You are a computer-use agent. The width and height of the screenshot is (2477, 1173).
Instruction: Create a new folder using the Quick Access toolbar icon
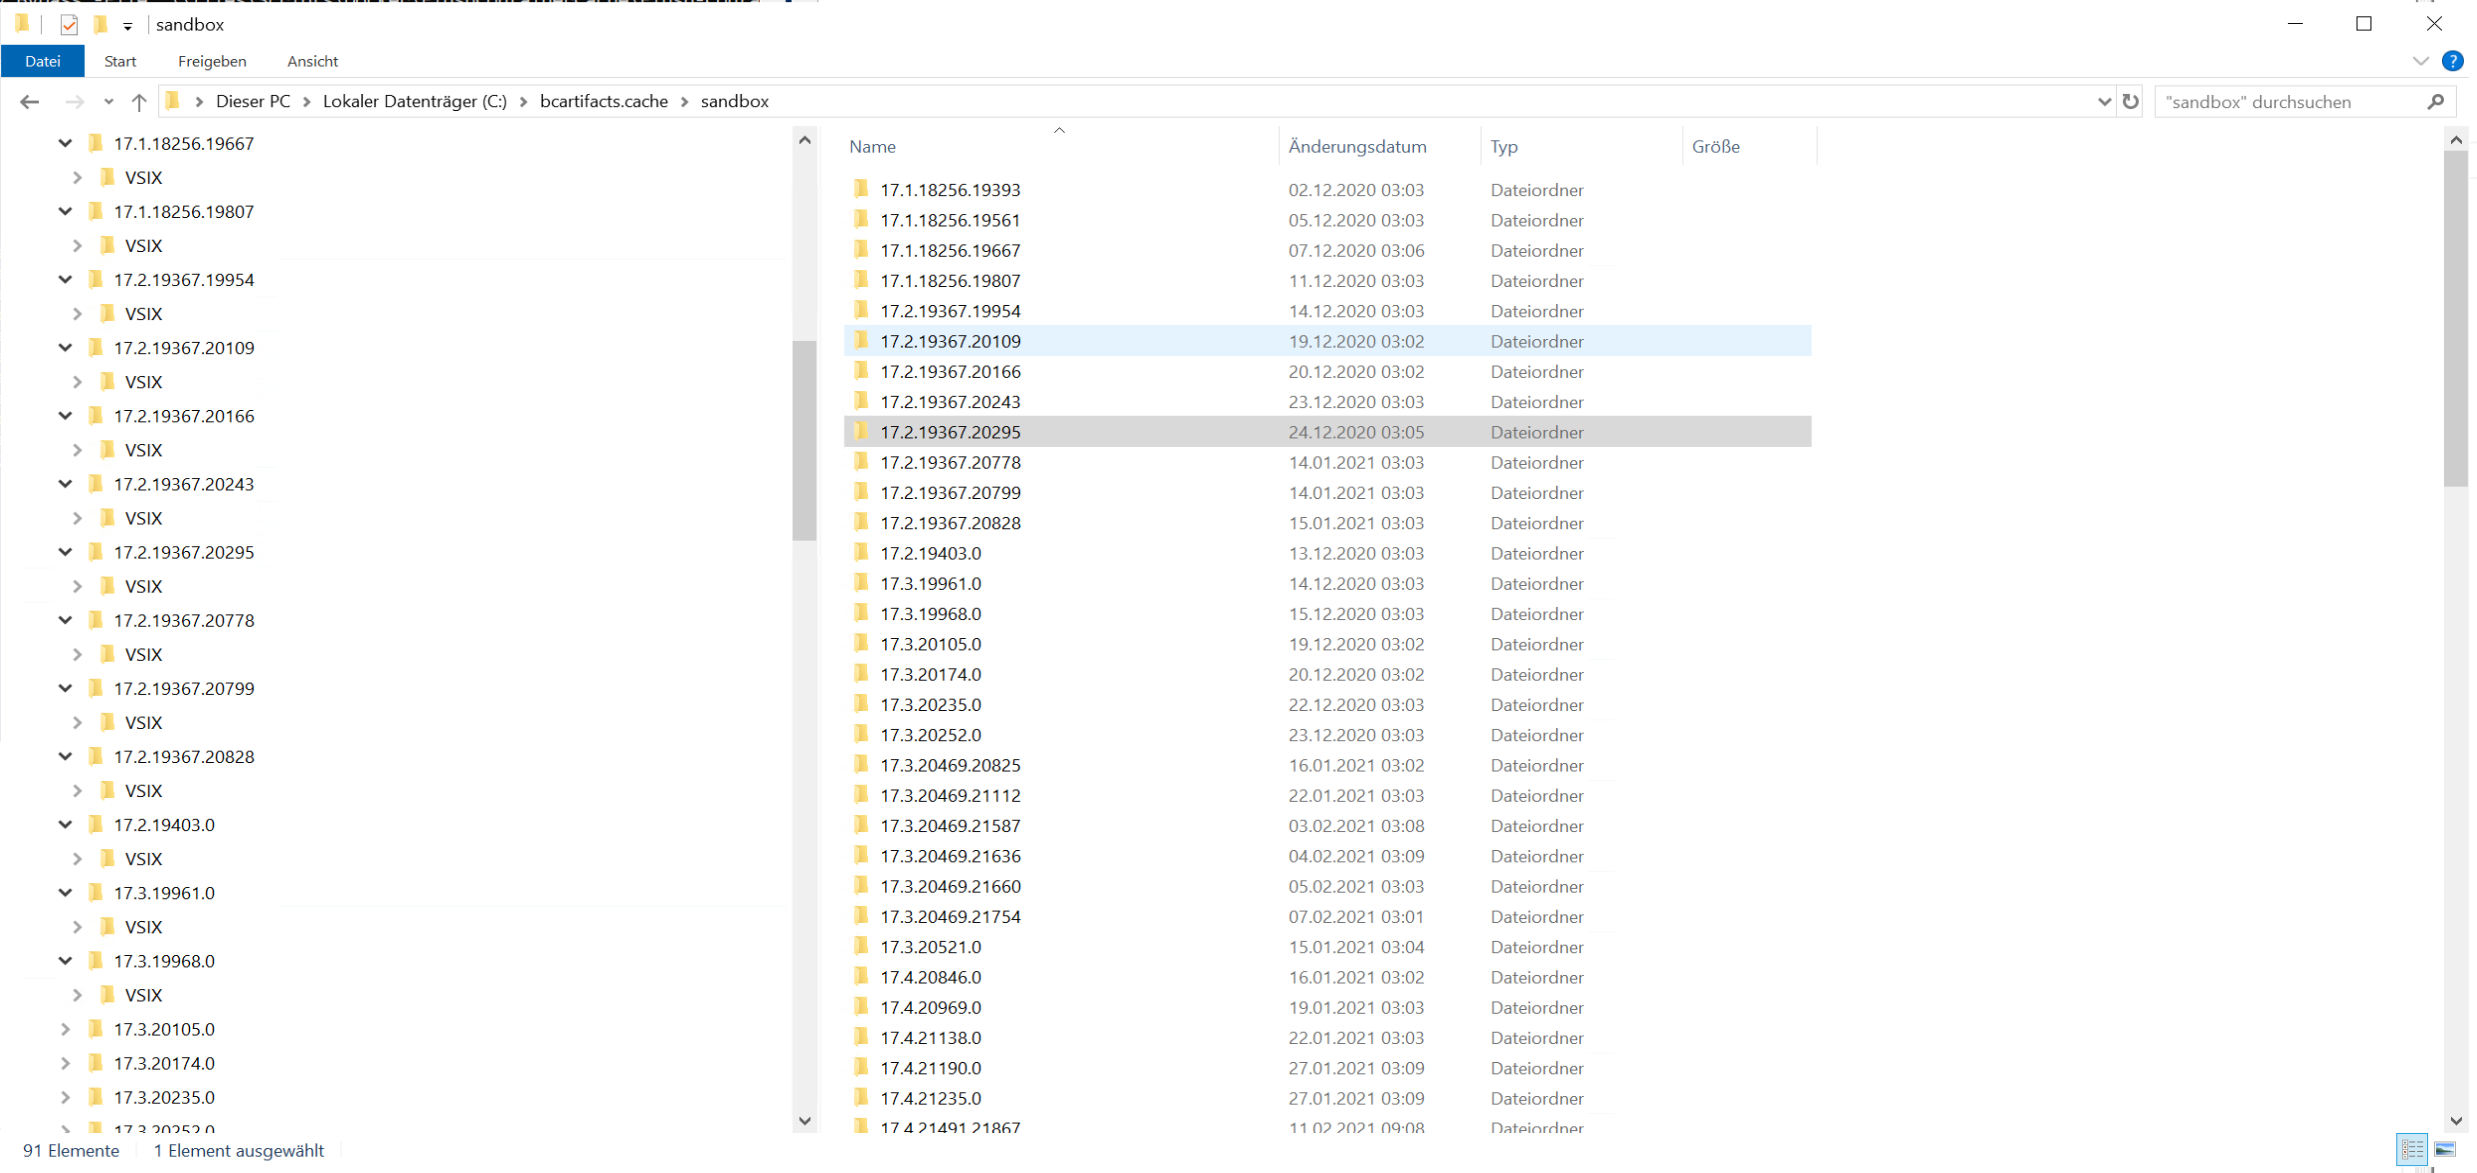[101, 24]
